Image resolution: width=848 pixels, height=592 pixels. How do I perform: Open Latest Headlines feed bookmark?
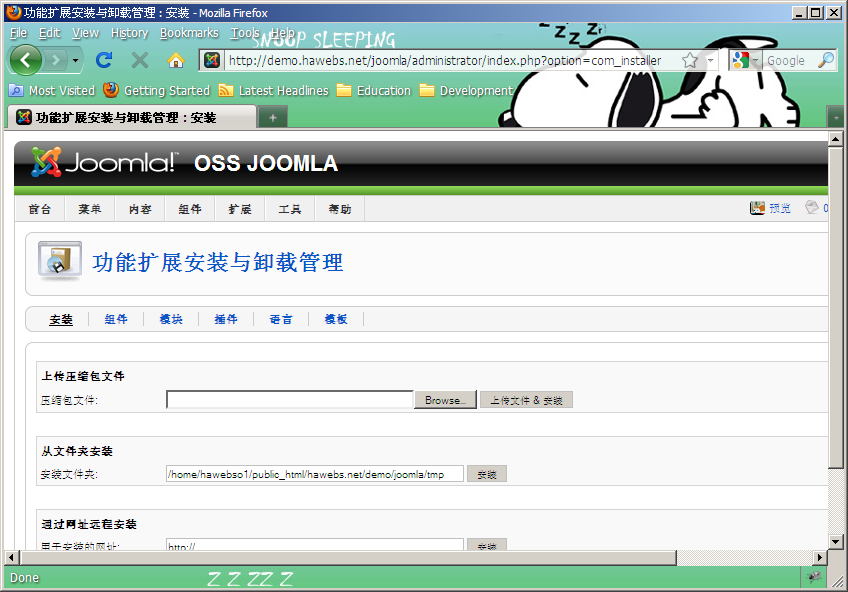click(x=273, y=90)
